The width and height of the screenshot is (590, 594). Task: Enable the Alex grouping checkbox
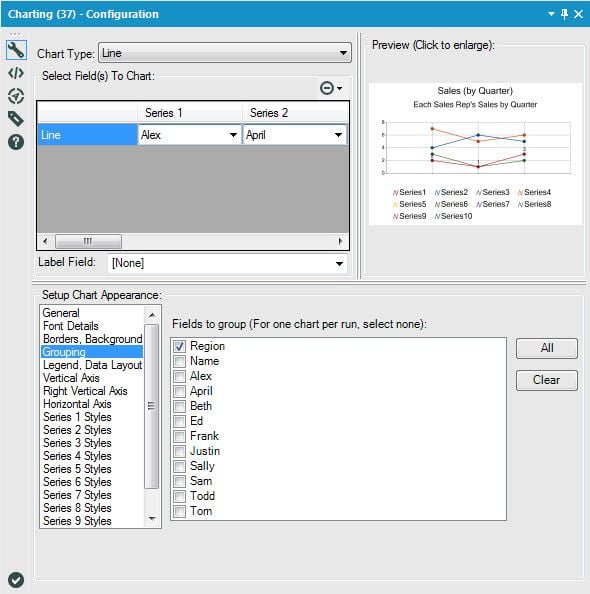[179, 376]
